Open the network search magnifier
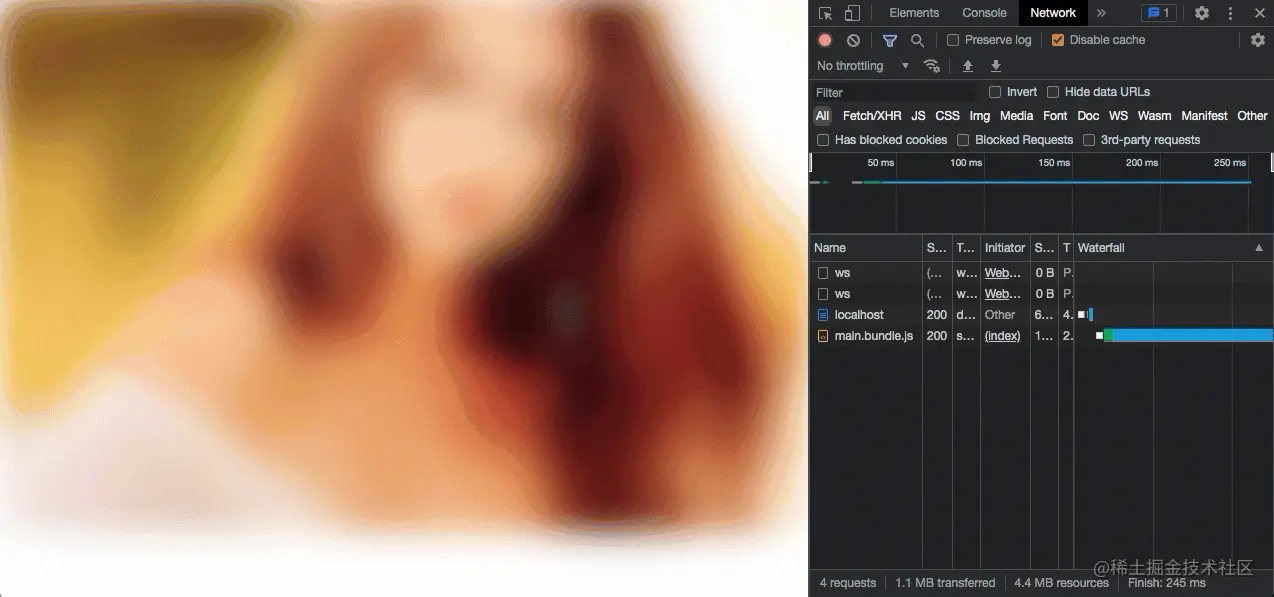Image resolution: width=1274 pixels, height=597 pixels. pyautogui.click(x=917, y=40)
